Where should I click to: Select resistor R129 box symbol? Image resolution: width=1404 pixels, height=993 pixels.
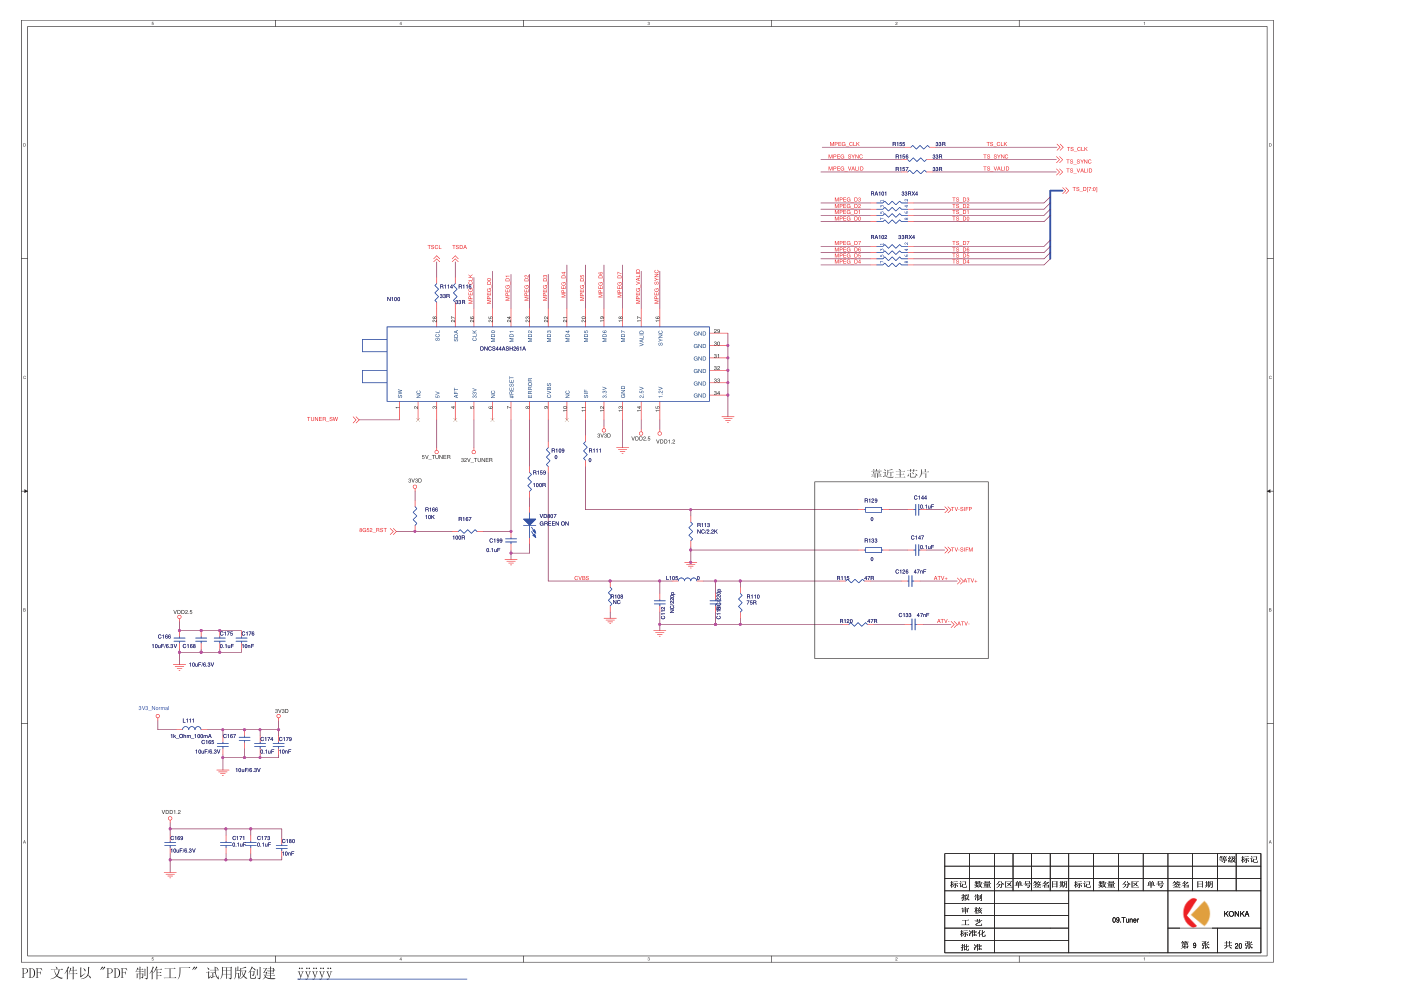(873, 510)
